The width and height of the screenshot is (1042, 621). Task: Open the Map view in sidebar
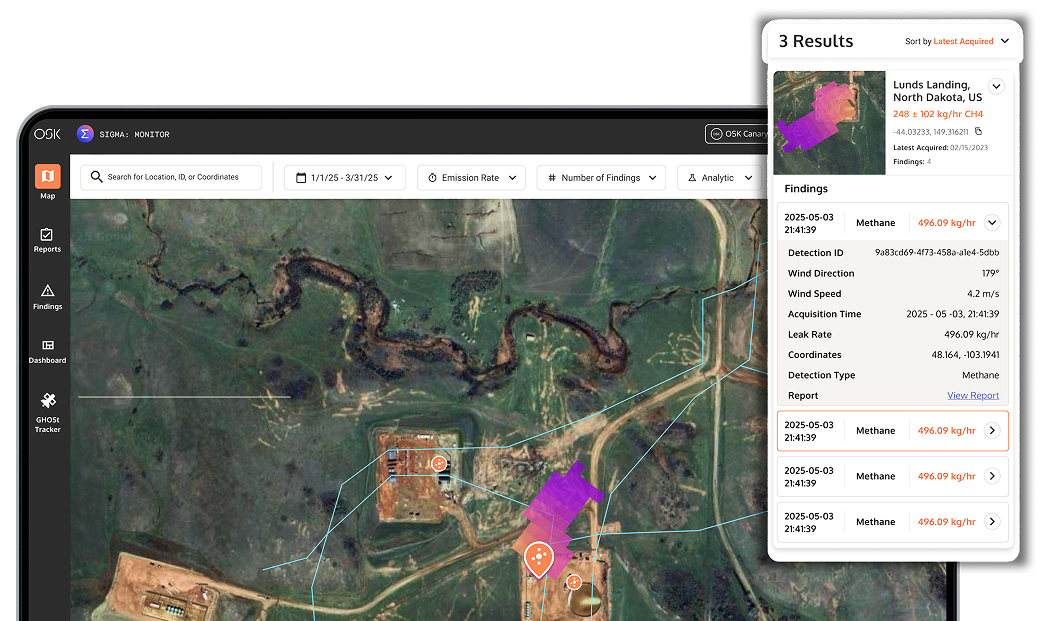(x=47, y=182)
